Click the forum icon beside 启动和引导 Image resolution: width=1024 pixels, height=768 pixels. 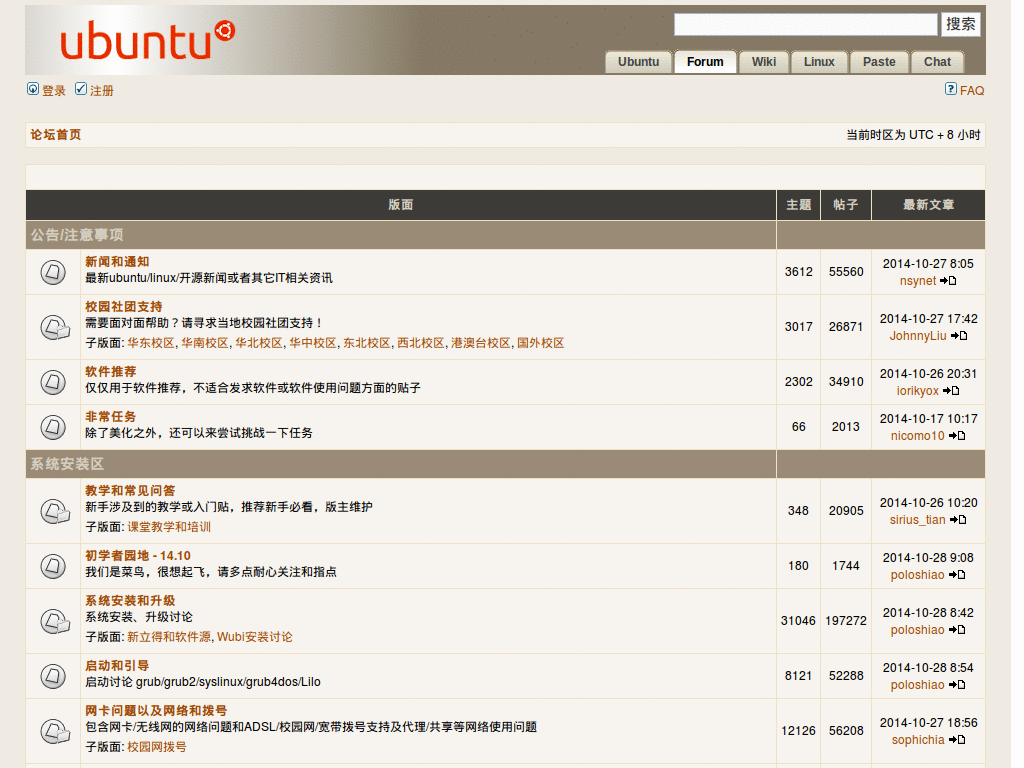pyautogui.click(x=52, y=675)
